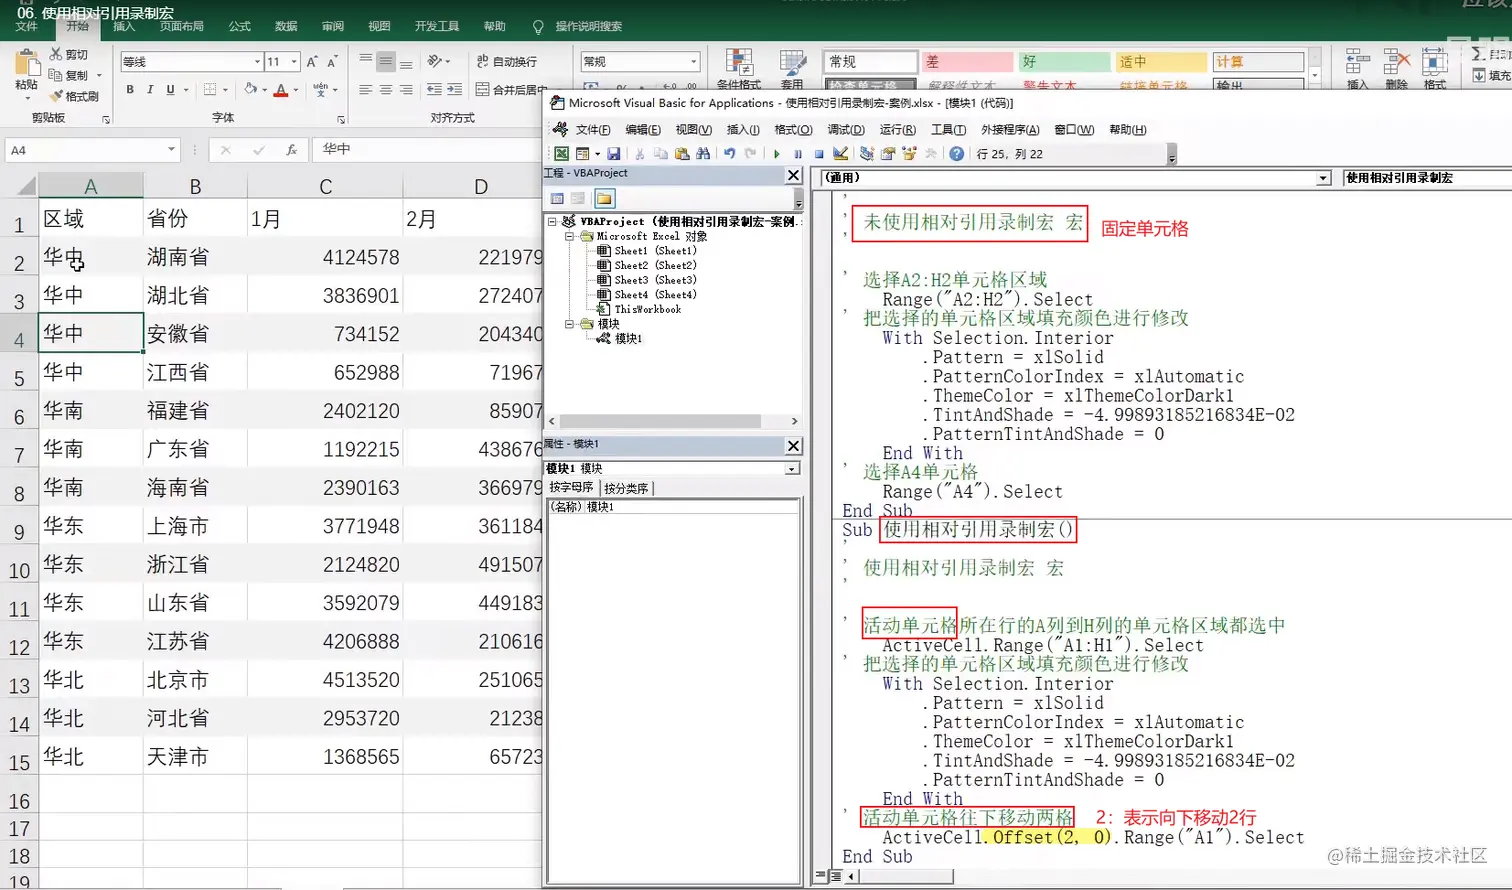Click the Save disk icon in VBA toolbar
Image resolution: width=1512 pixels, height=890 pixels.
[614, 154]
